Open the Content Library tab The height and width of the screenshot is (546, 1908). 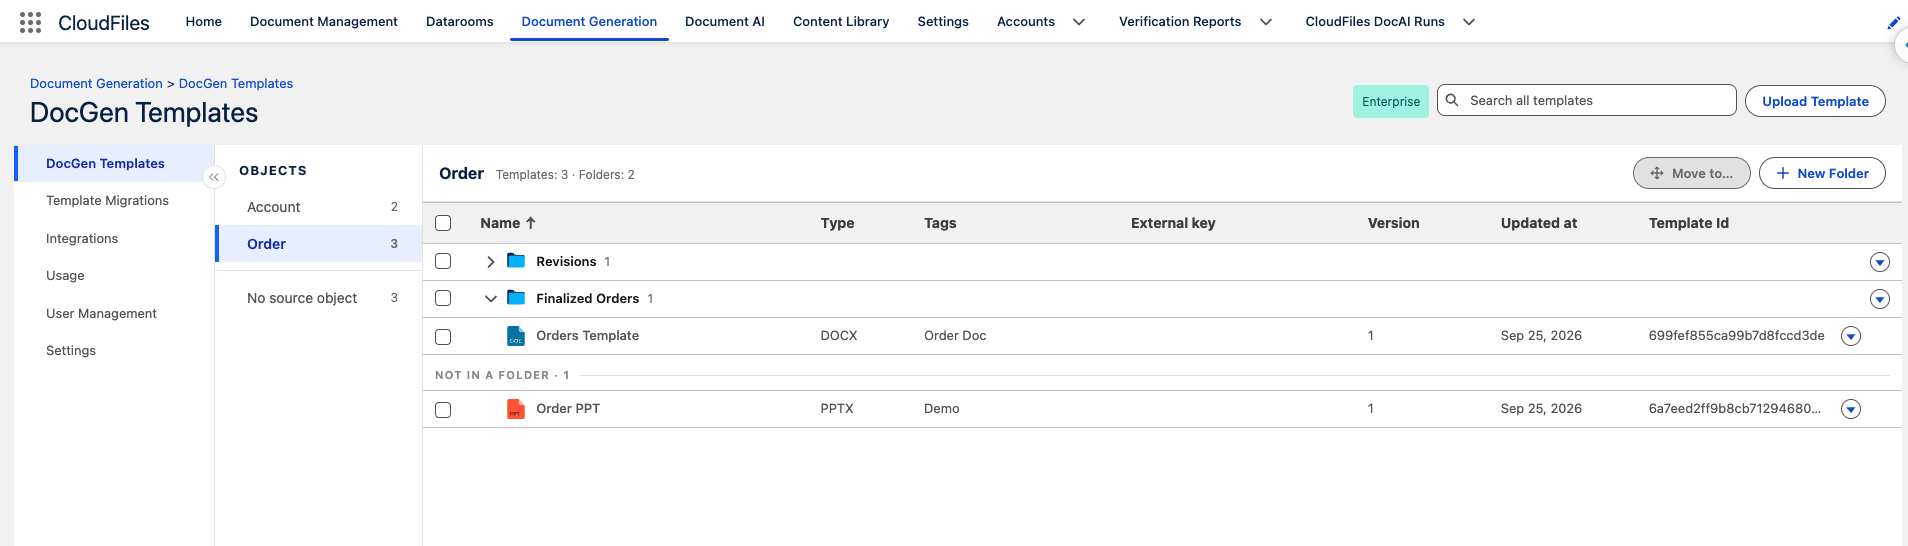[x=841, y=21]
